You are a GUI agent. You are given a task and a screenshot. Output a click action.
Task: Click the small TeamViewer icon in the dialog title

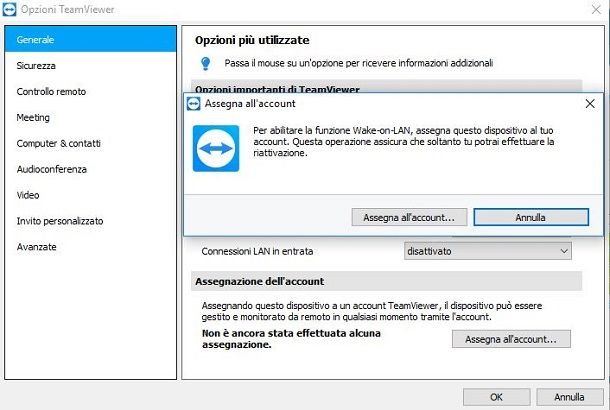click(193, 104)
